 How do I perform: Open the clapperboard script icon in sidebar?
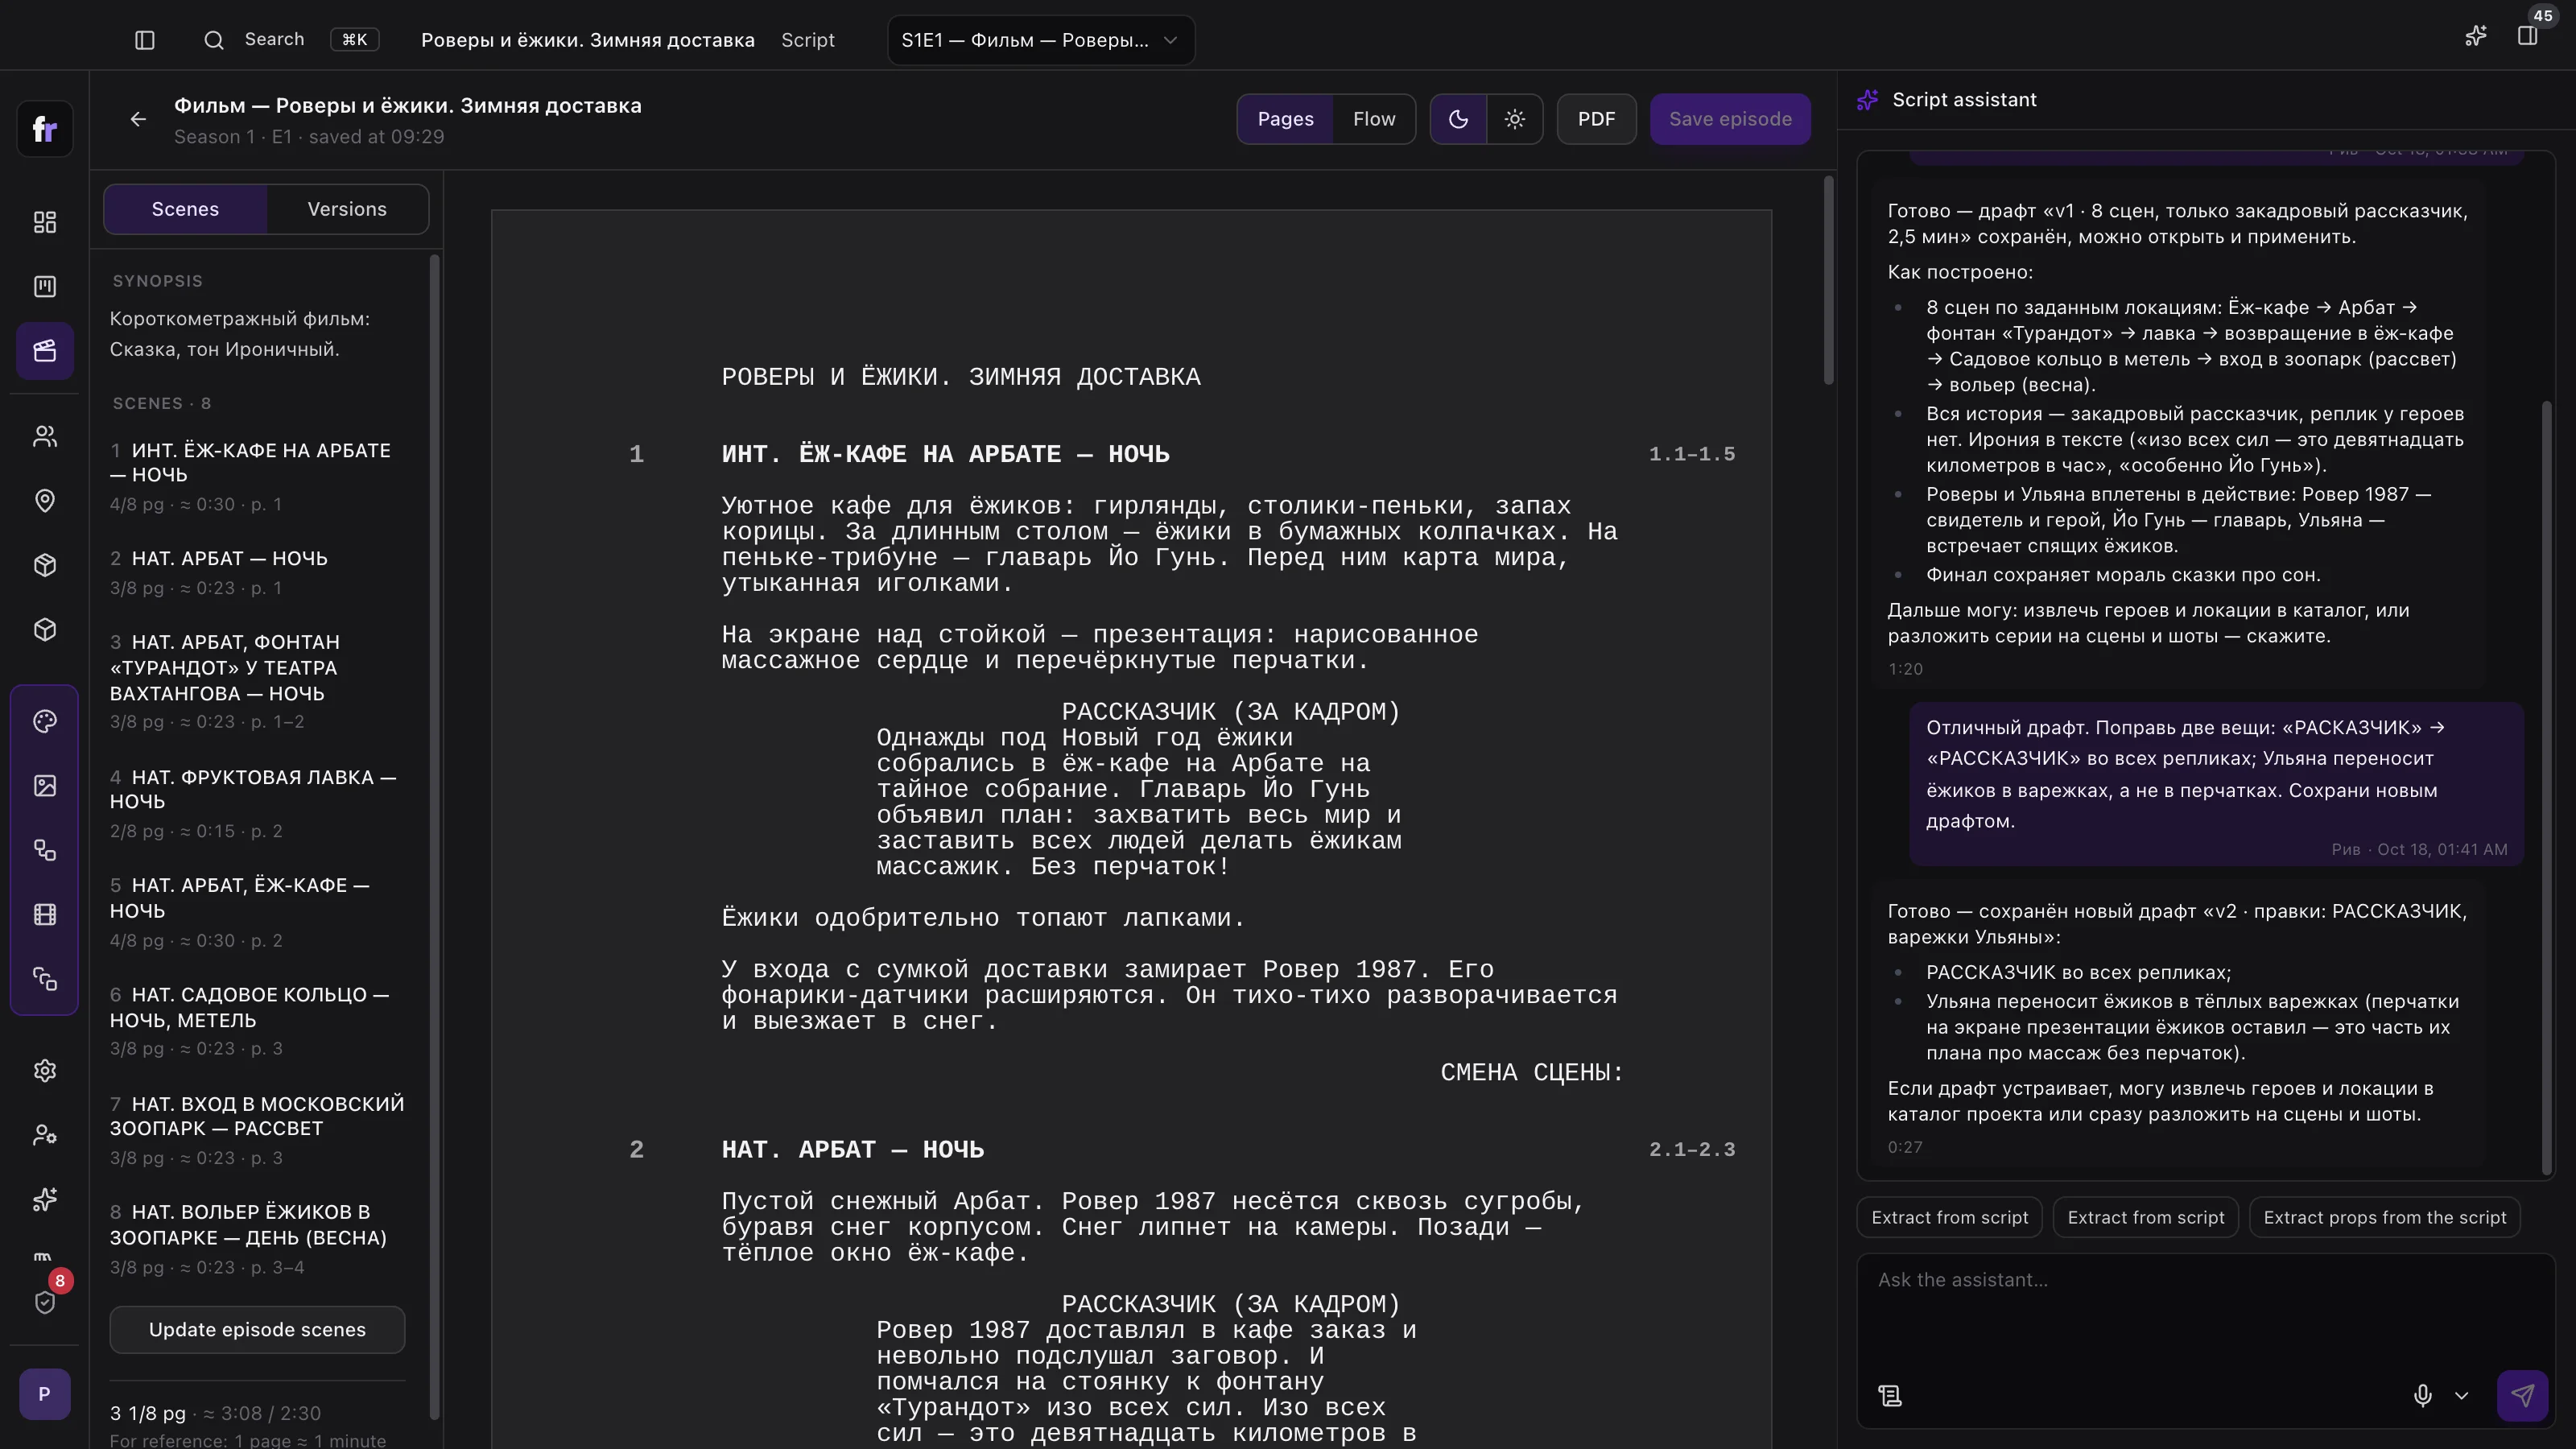pos(45,351)
